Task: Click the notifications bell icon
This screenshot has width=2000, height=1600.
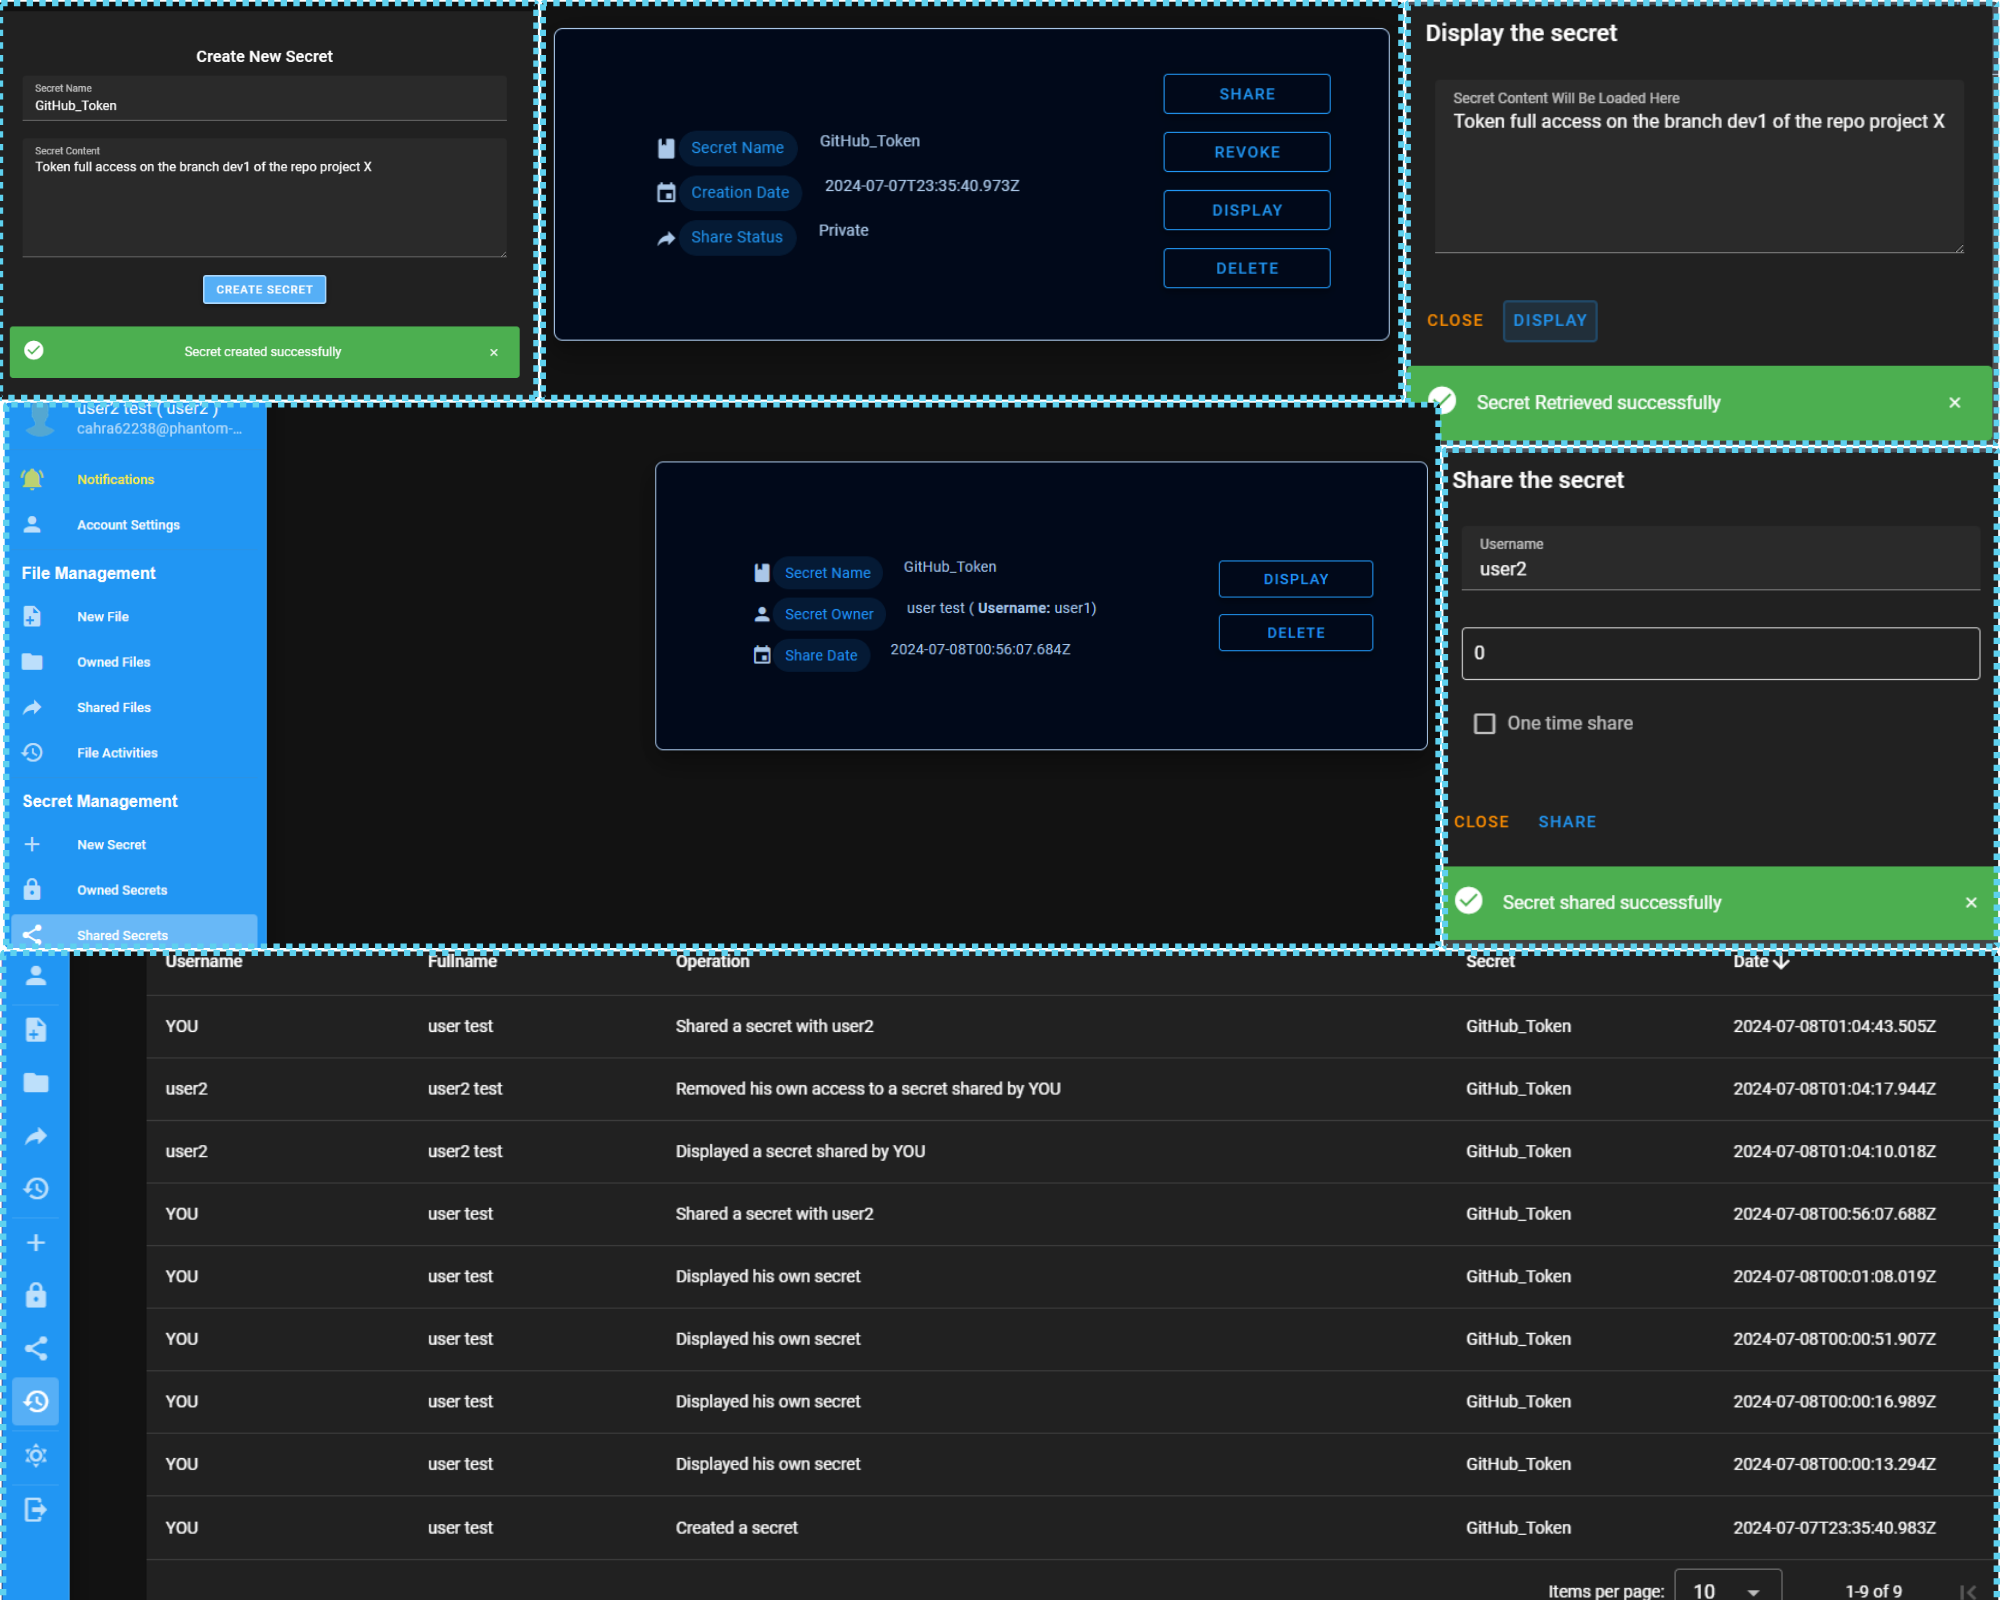Action: pos(32,479)
